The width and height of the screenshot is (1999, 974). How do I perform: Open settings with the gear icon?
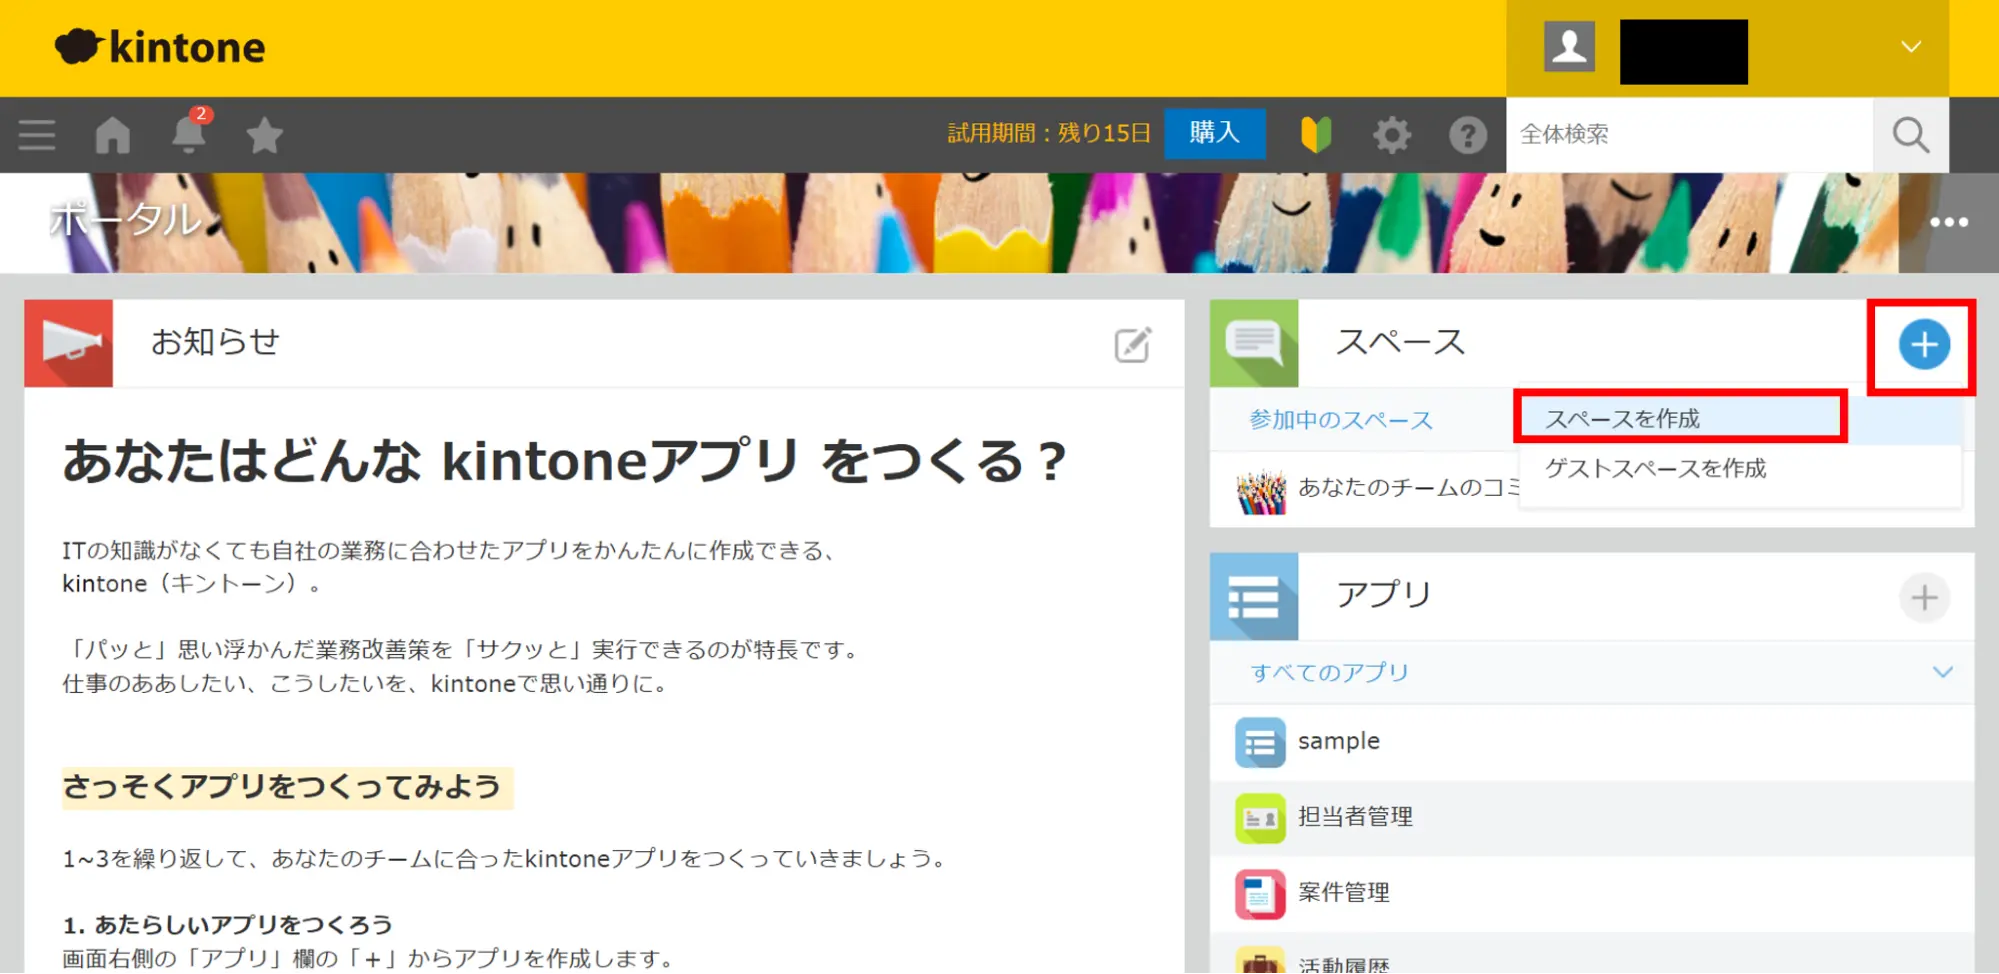tap(1392, 135)
